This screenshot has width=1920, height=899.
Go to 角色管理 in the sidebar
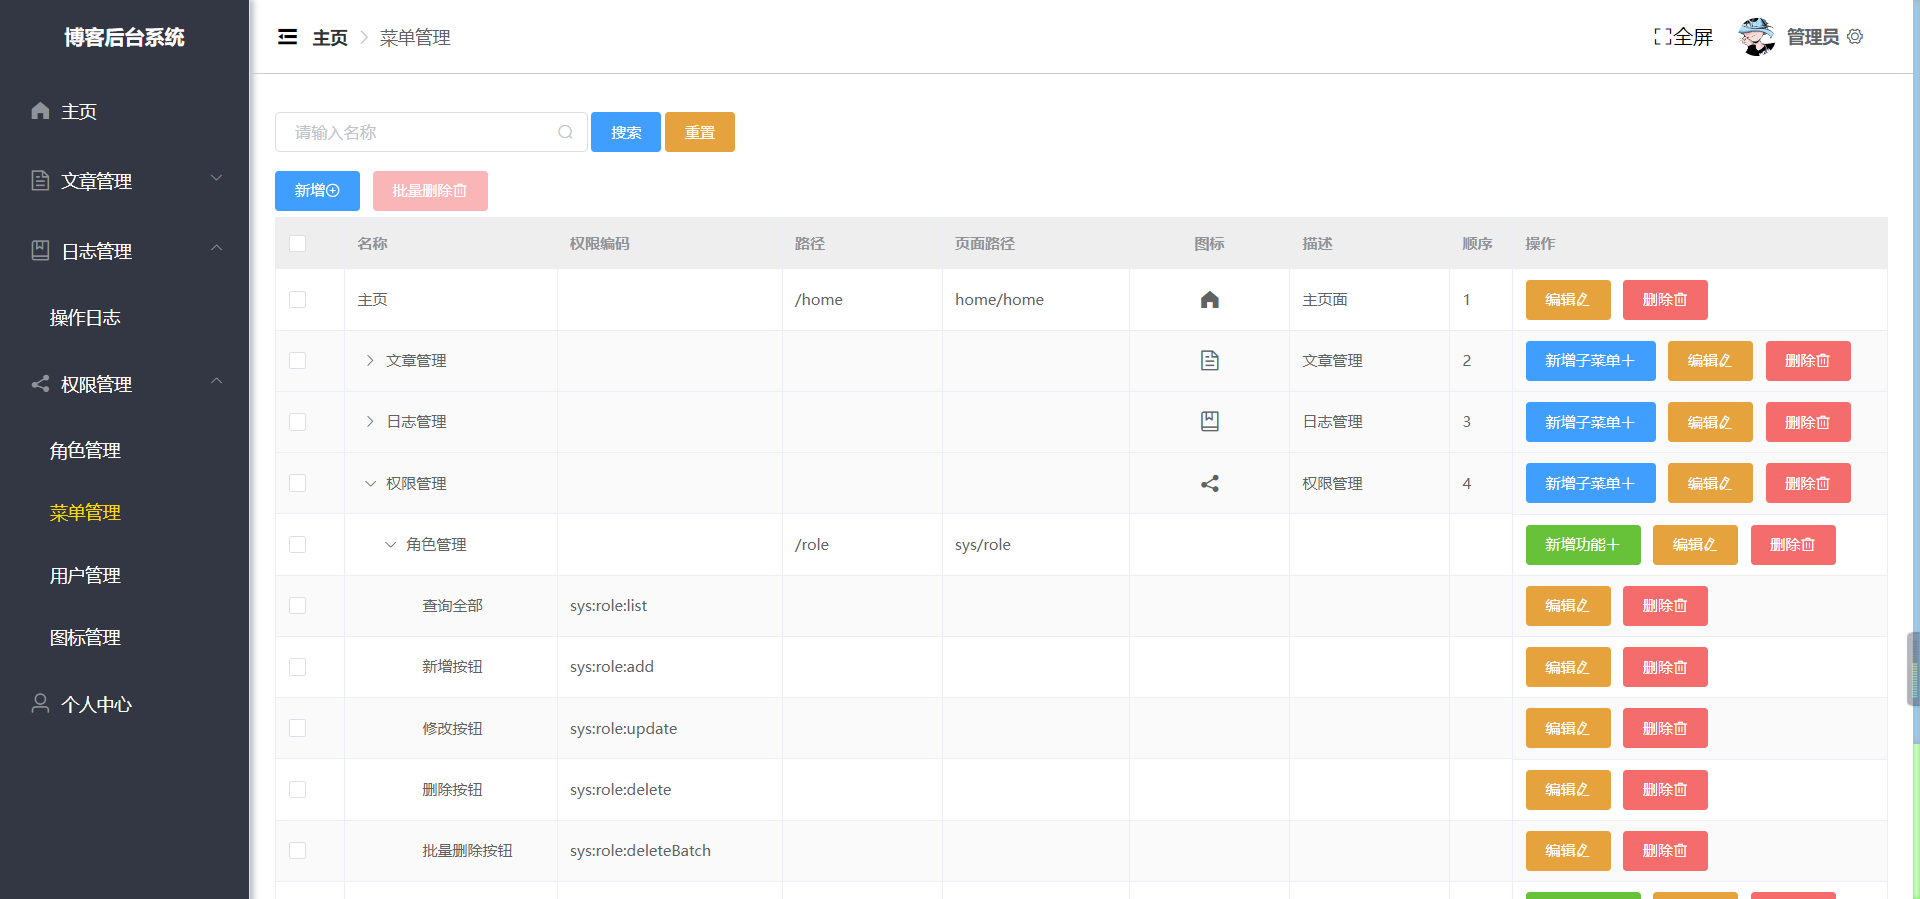[x=85, y=451]
